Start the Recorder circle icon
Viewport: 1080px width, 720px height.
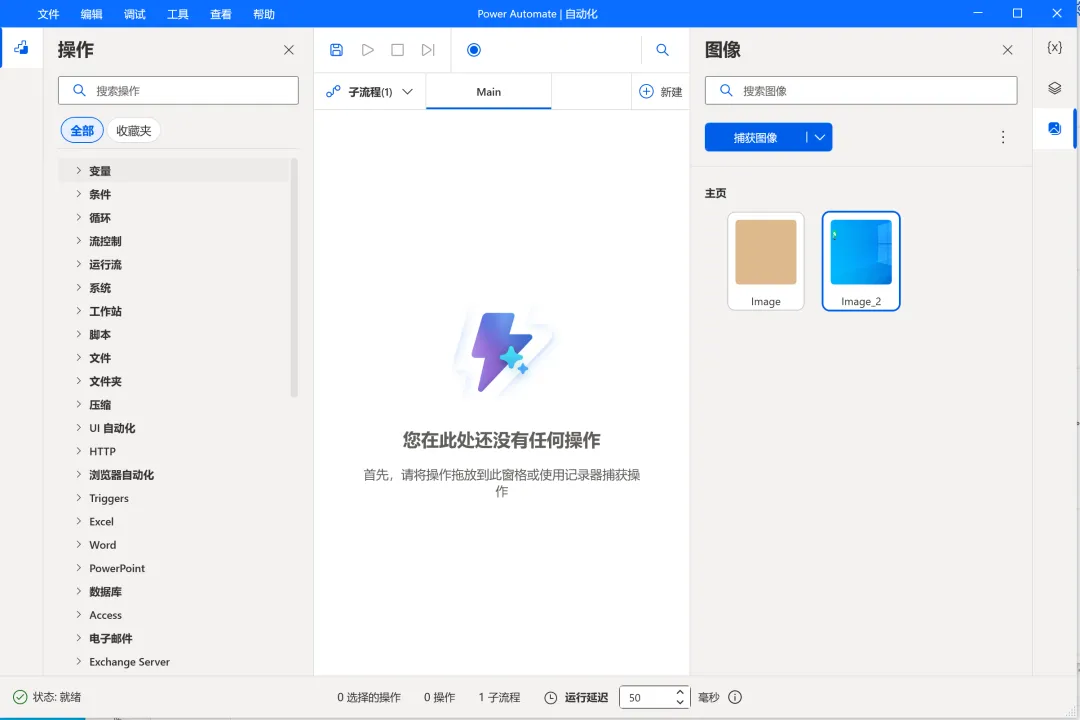pyautogui.click(x=474, y=50)
